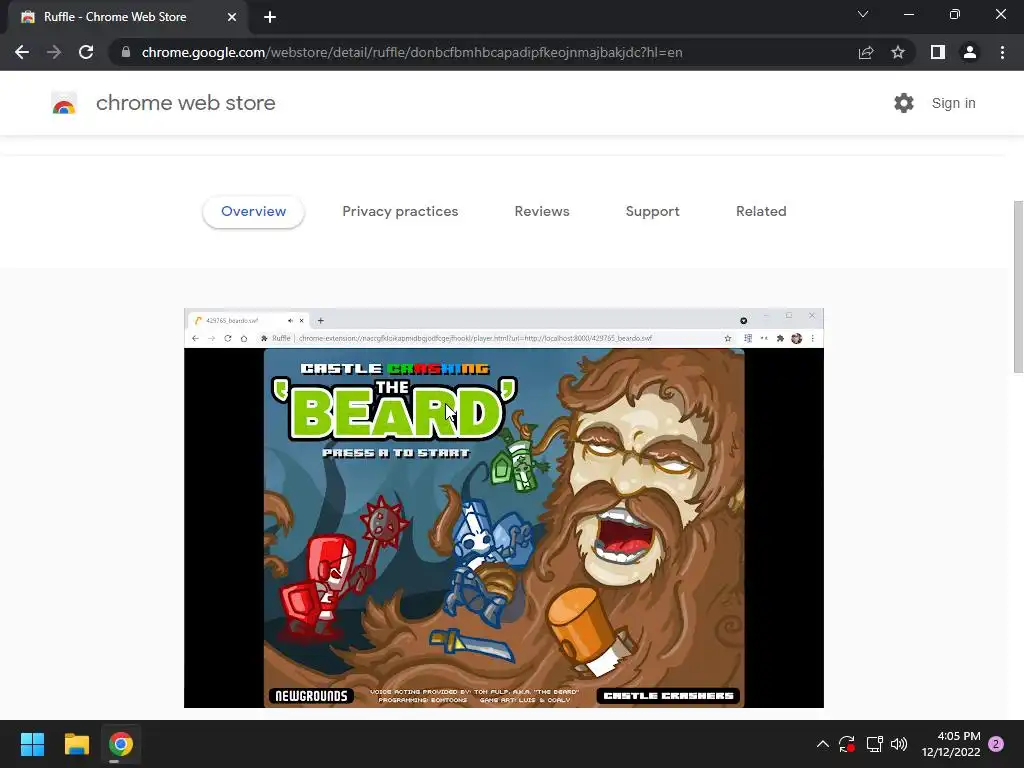Open the clock showing 4:05 PM

(951, 744)
